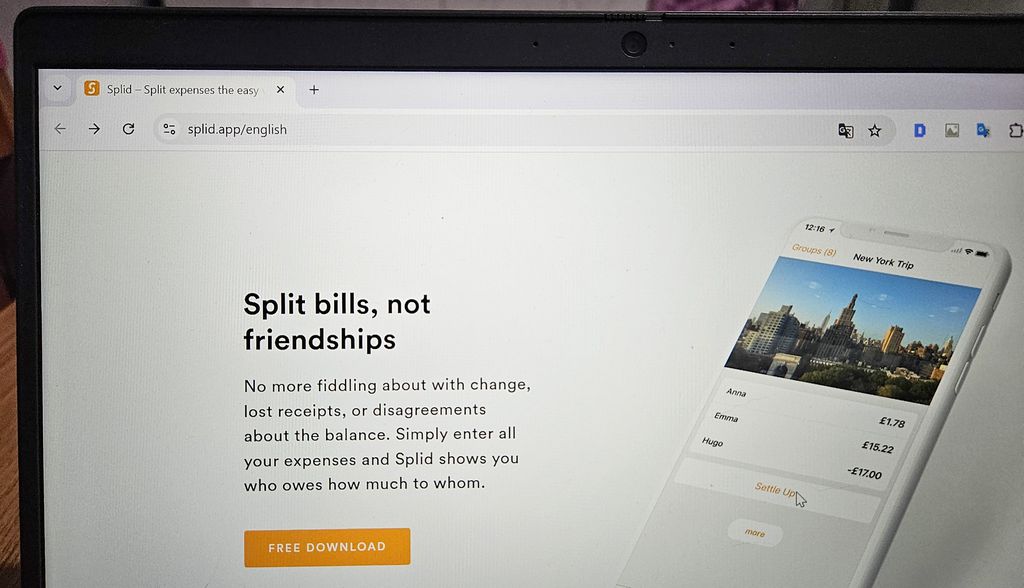Close the Splid tab
Image resolution: width=1024 pixels, height=588 pixels.
280,90
